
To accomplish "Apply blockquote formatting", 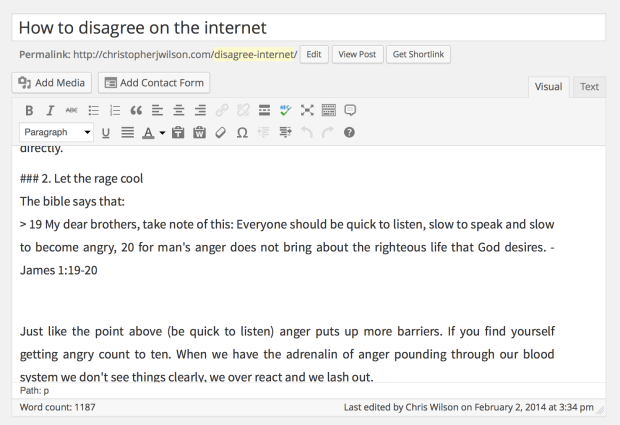I will pos(136,110).
